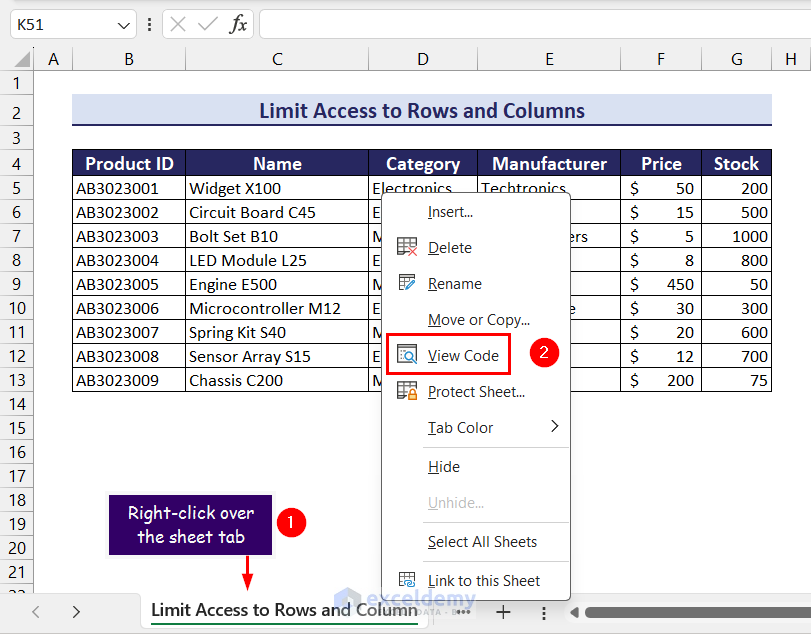Image resolution: width=811 pixels, height=634 pixels.
Task: Click the View Code magnifier icon
Action: [407, 355]
